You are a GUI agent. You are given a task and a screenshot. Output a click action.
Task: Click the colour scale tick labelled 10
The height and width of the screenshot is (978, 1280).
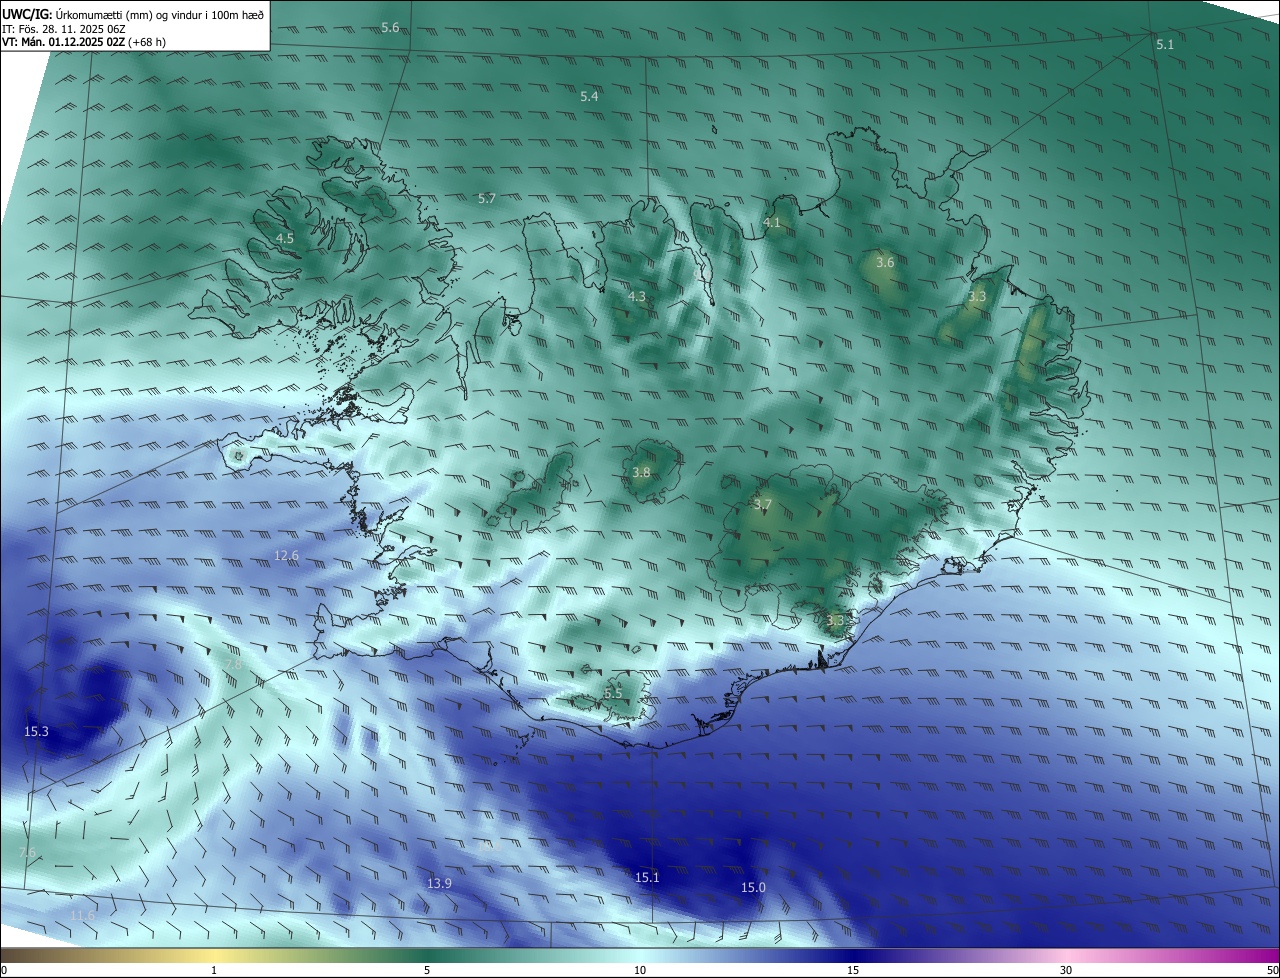coord(640,970)
